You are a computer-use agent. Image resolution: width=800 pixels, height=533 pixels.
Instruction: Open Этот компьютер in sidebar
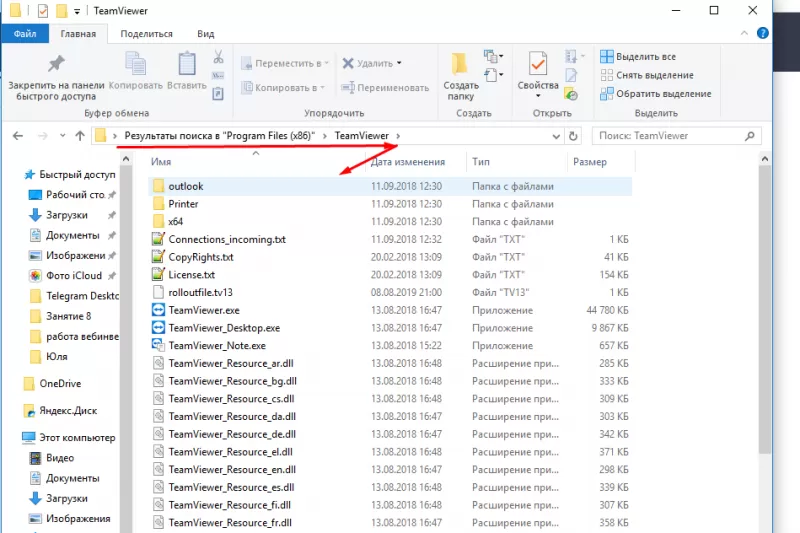click(69, 438)
